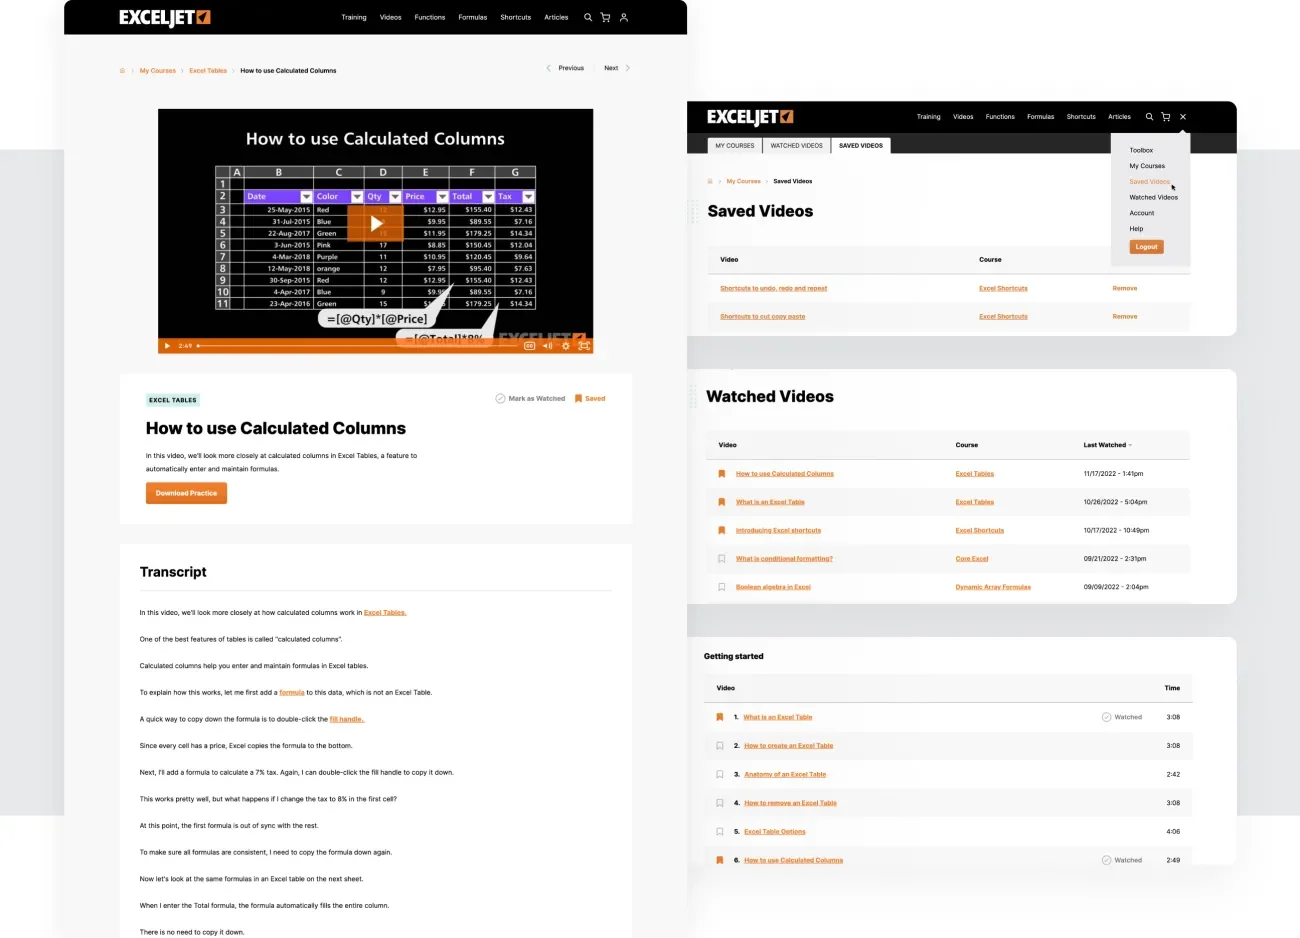
Task: Select the SAVED VIDEOS tab
Action: 861,145
